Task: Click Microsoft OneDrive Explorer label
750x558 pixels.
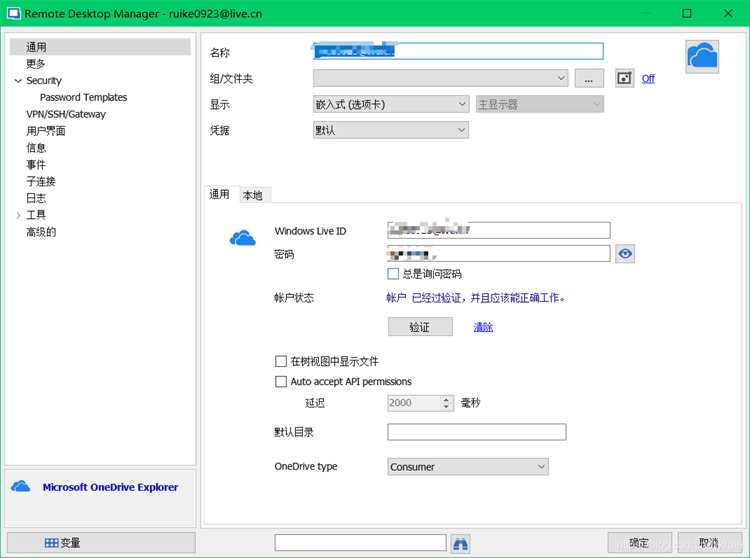Action: tap(110, 487)
